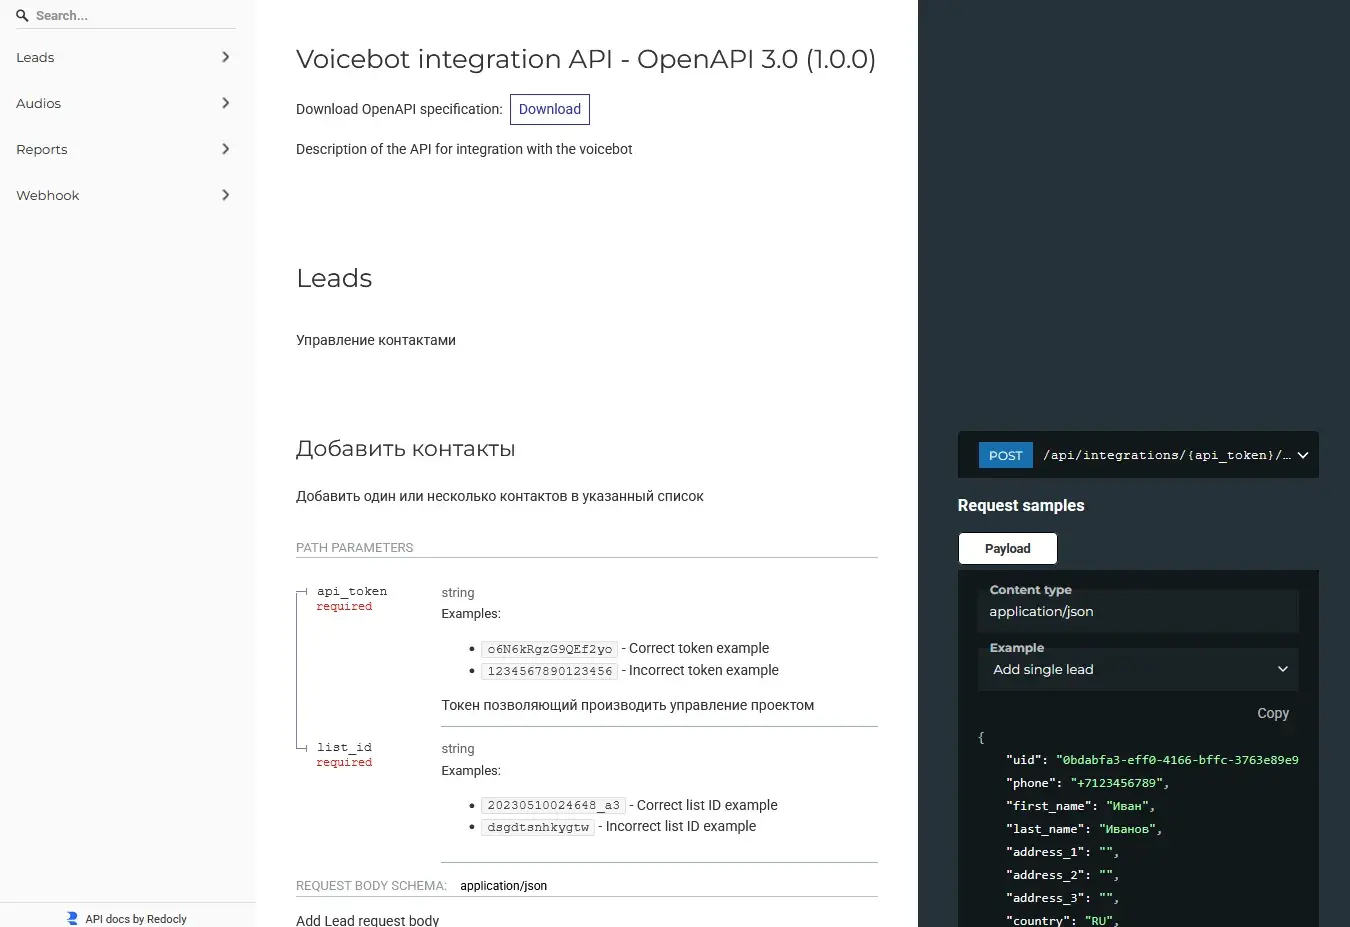
Task: Click the Add Lead request body text
Action: coord(368,920)
